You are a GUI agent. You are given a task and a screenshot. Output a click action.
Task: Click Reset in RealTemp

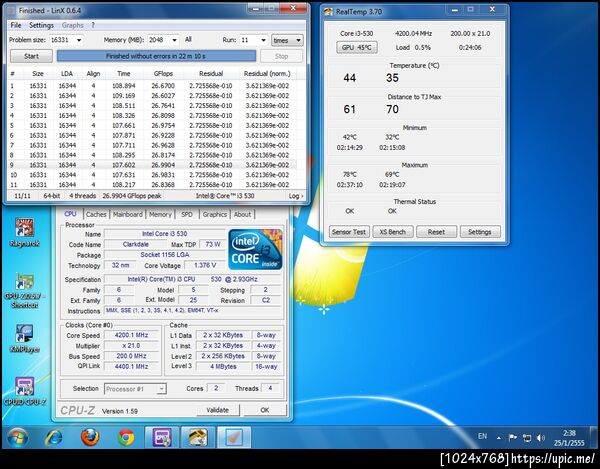[x=436, y=232]
